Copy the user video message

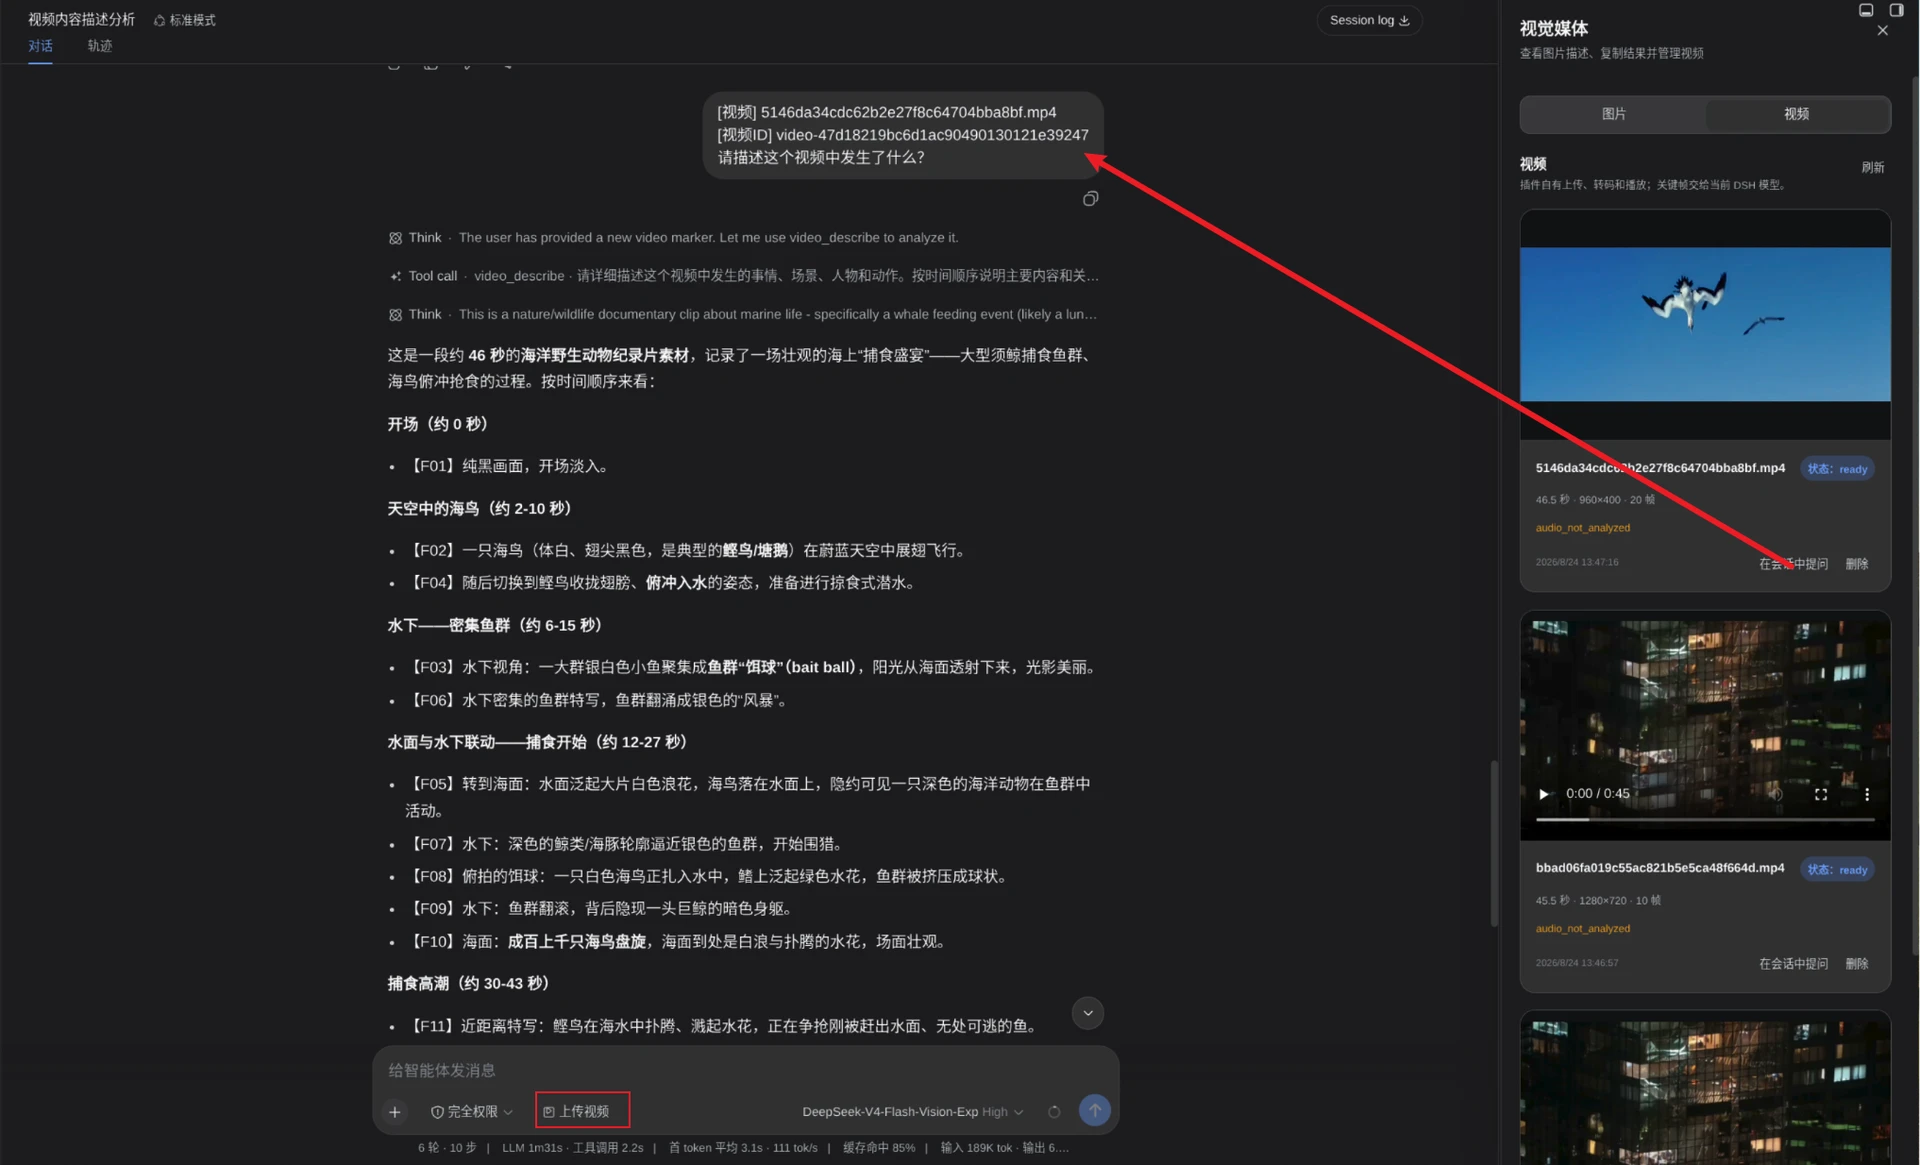(1090, 199)
